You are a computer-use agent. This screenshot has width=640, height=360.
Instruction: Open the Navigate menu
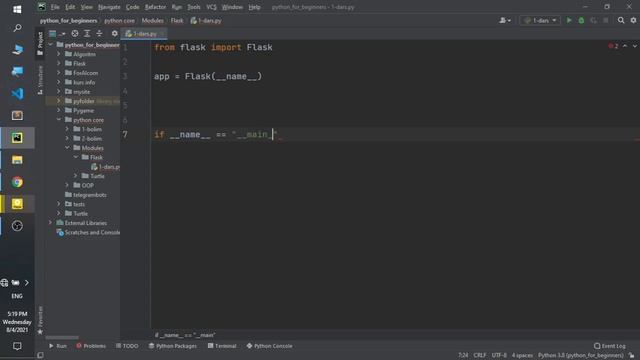[x=109, y=7]
